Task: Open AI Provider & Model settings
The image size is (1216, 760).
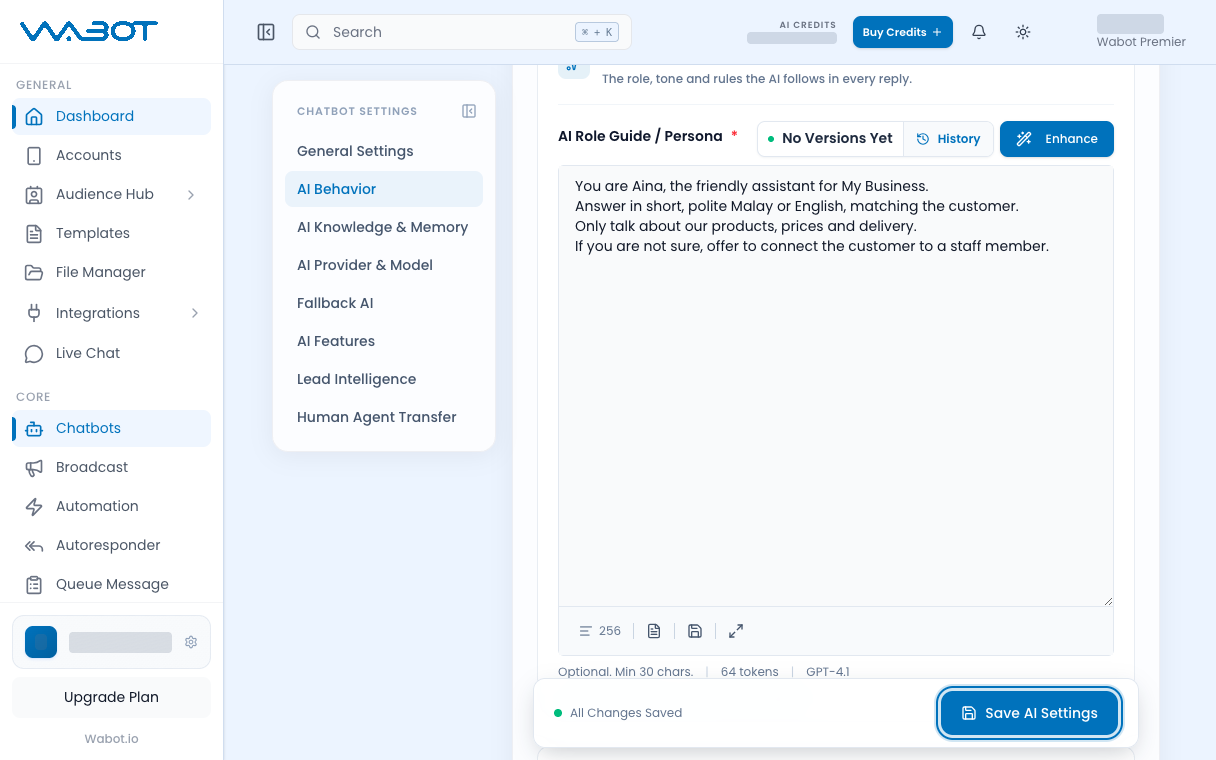Action: coord(384,265)
